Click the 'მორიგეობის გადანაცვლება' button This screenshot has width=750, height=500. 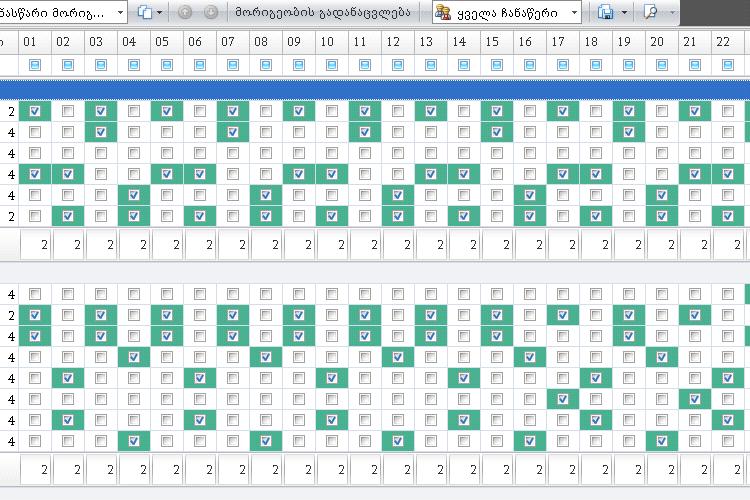click(323, 12)
